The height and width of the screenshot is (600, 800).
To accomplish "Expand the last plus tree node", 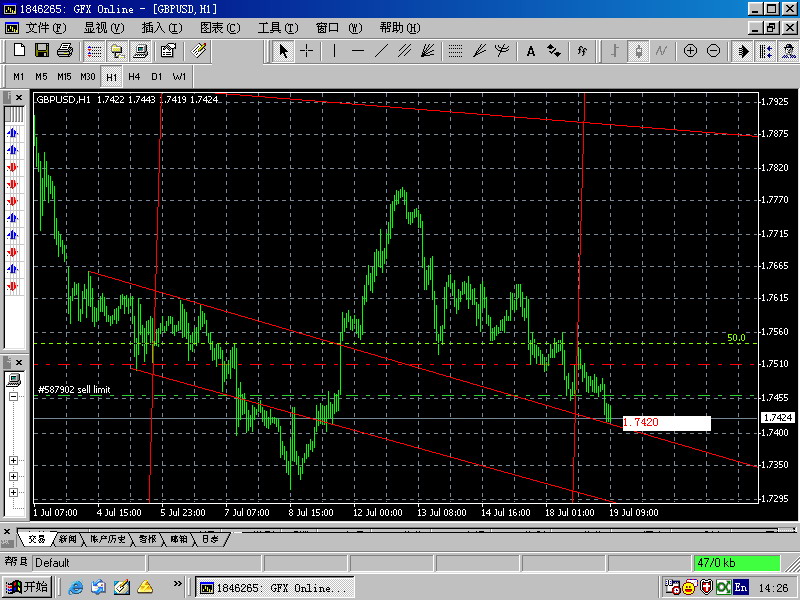I will 14,492.
